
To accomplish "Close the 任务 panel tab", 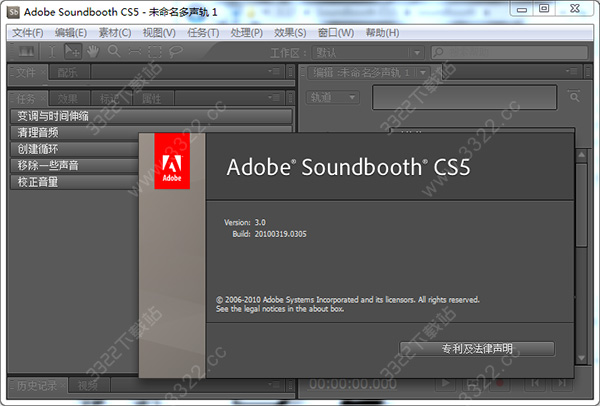I will tap(43, 98).
